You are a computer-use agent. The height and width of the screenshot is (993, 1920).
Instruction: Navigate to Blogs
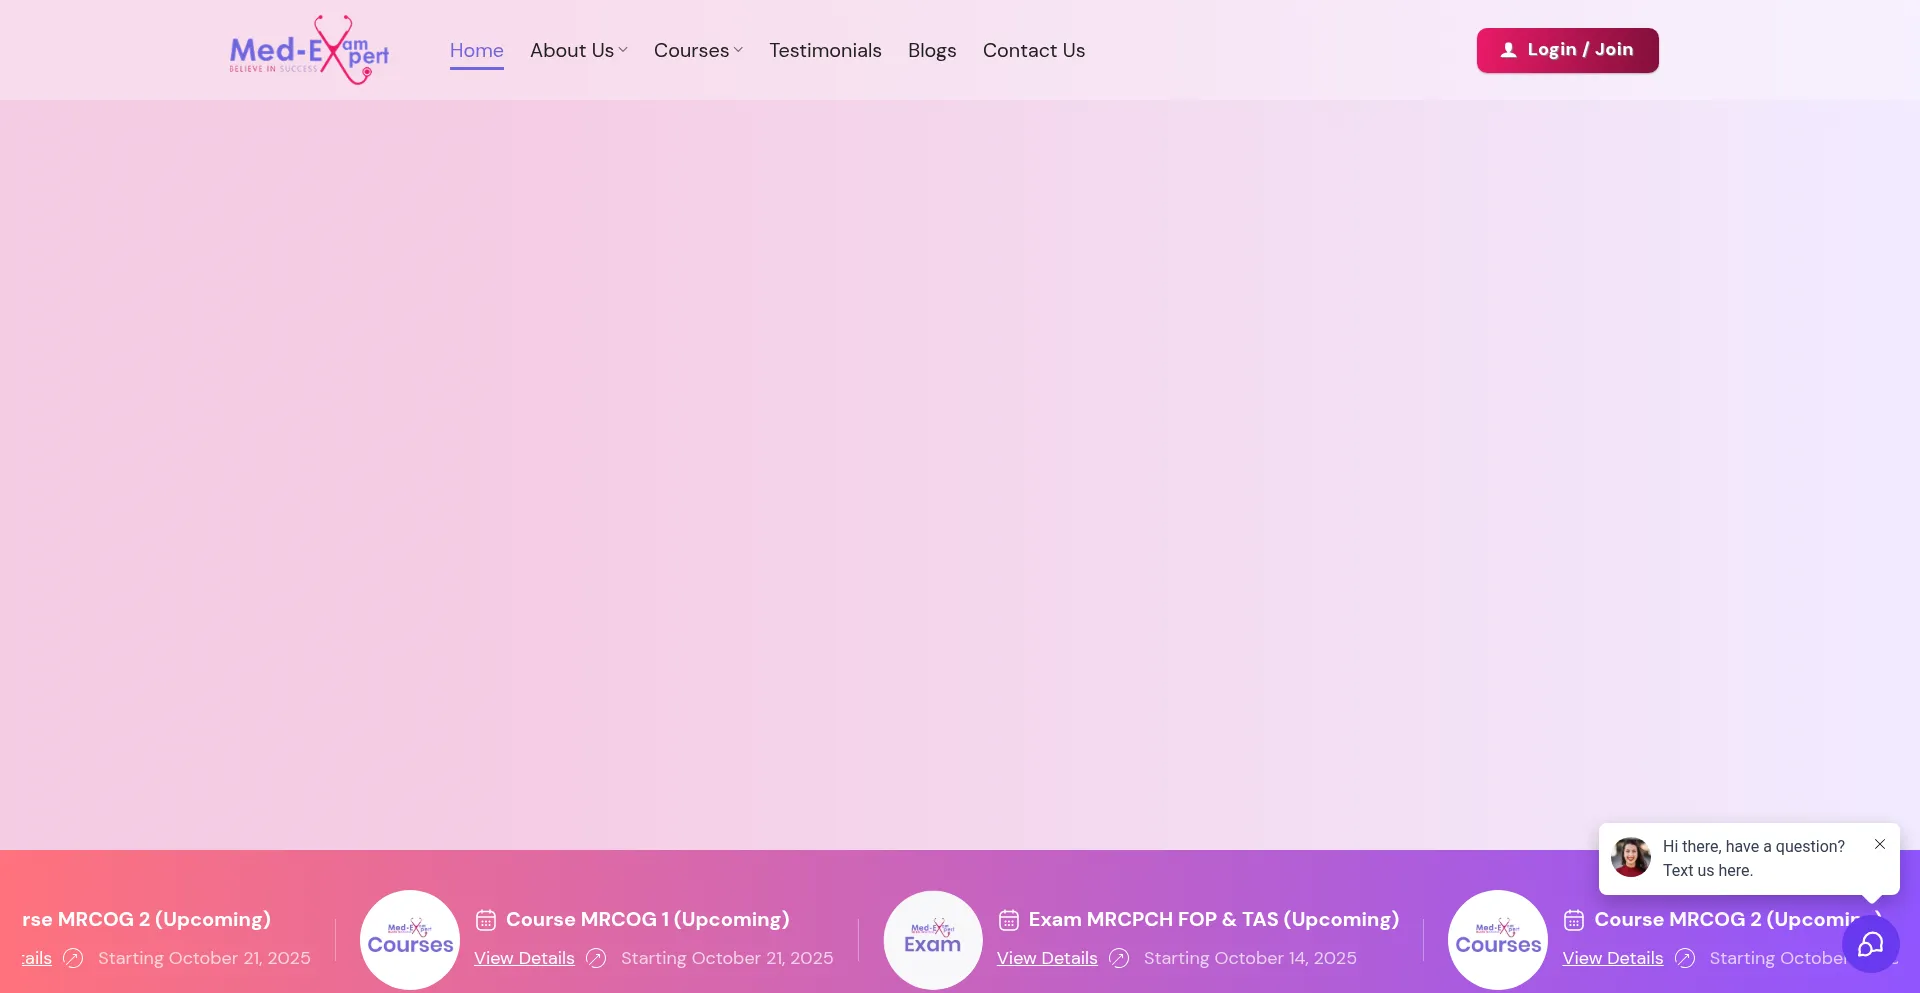pos(932,50)
